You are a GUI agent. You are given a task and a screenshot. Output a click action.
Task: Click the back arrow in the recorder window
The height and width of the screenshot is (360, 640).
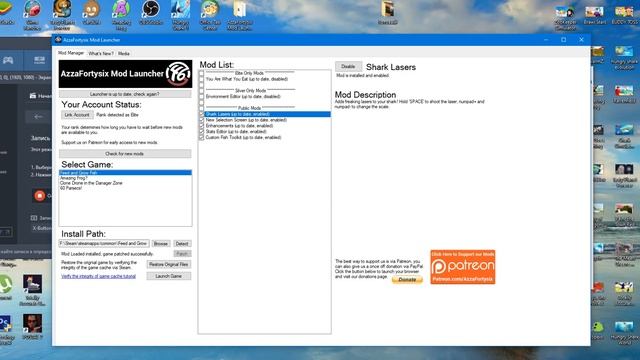tap(38, 117)
